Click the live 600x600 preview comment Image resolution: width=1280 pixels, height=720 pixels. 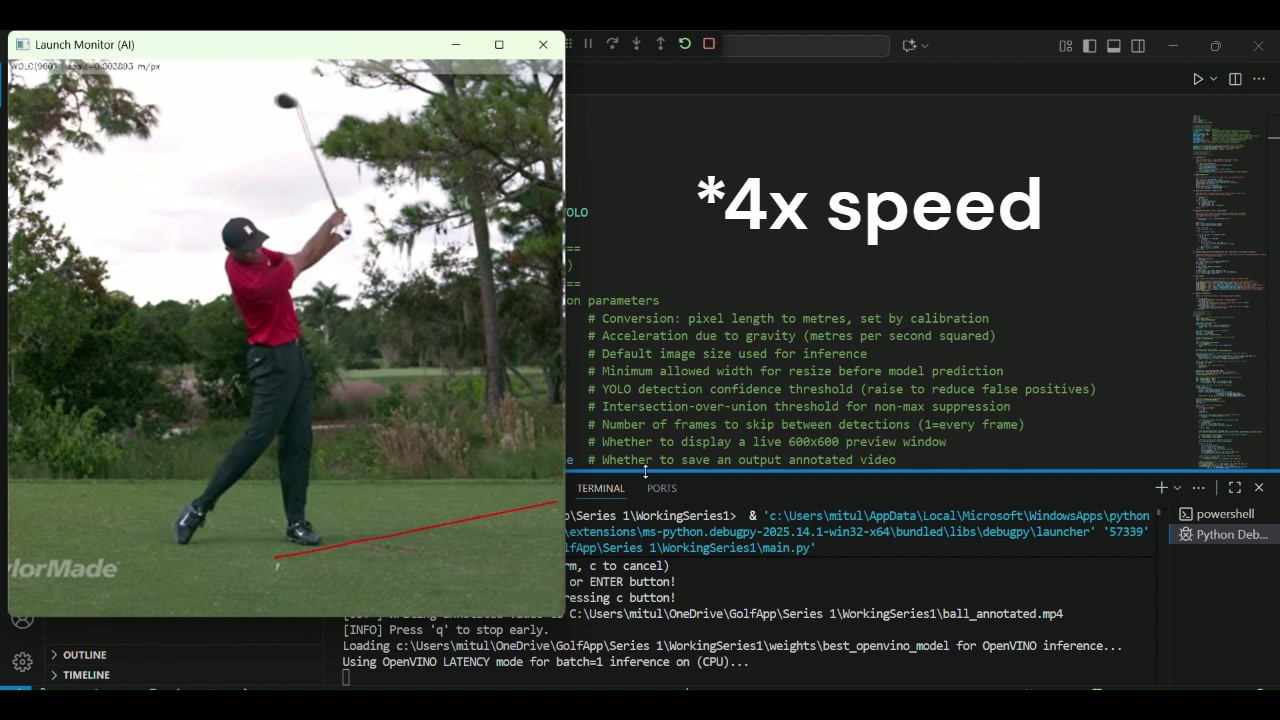767,442
